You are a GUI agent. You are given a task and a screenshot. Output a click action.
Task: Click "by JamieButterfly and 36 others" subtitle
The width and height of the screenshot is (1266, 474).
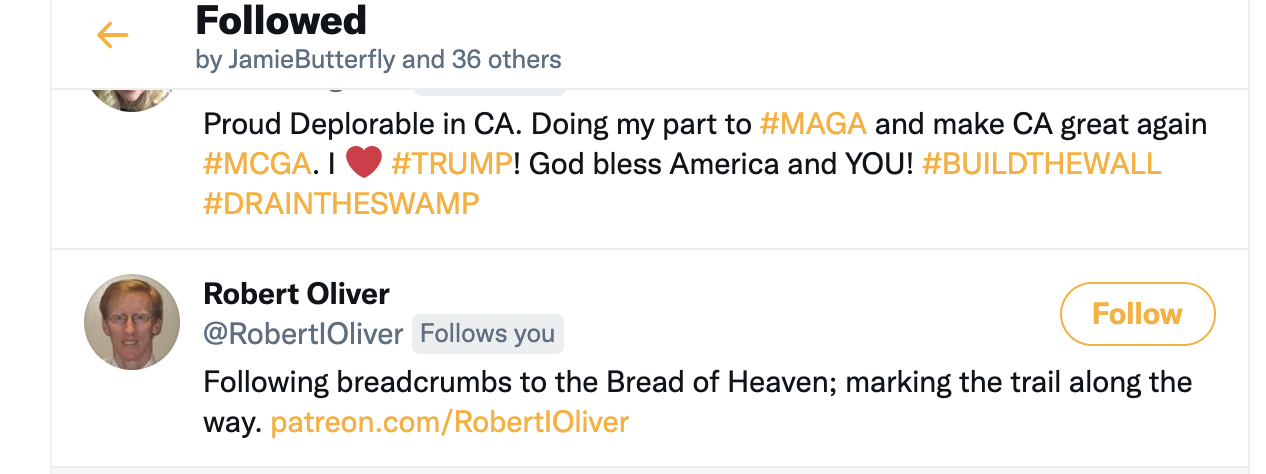click(378, 60)
